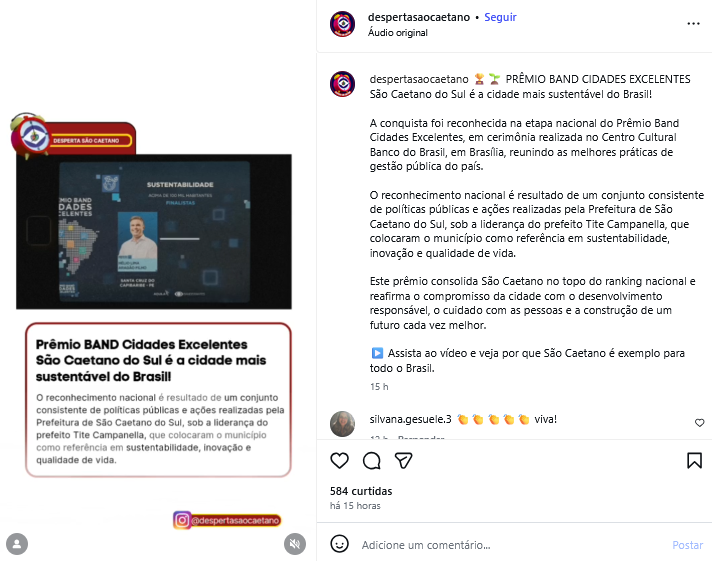Open the header profile avatar
The image size is (712, 561).
[342, 24]
